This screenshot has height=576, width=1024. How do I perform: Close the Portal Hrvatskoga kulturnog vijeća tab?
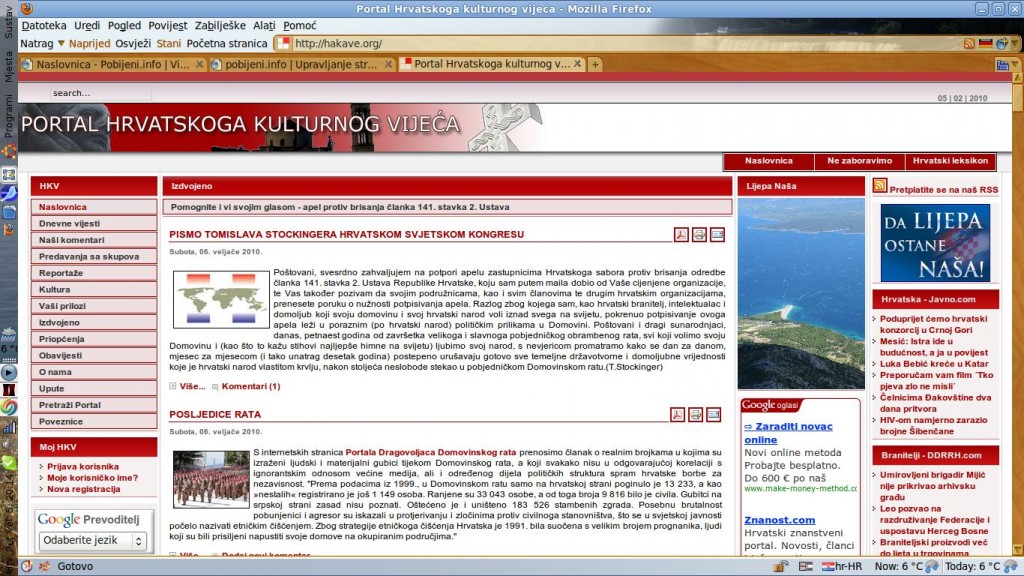click(577, 64)
